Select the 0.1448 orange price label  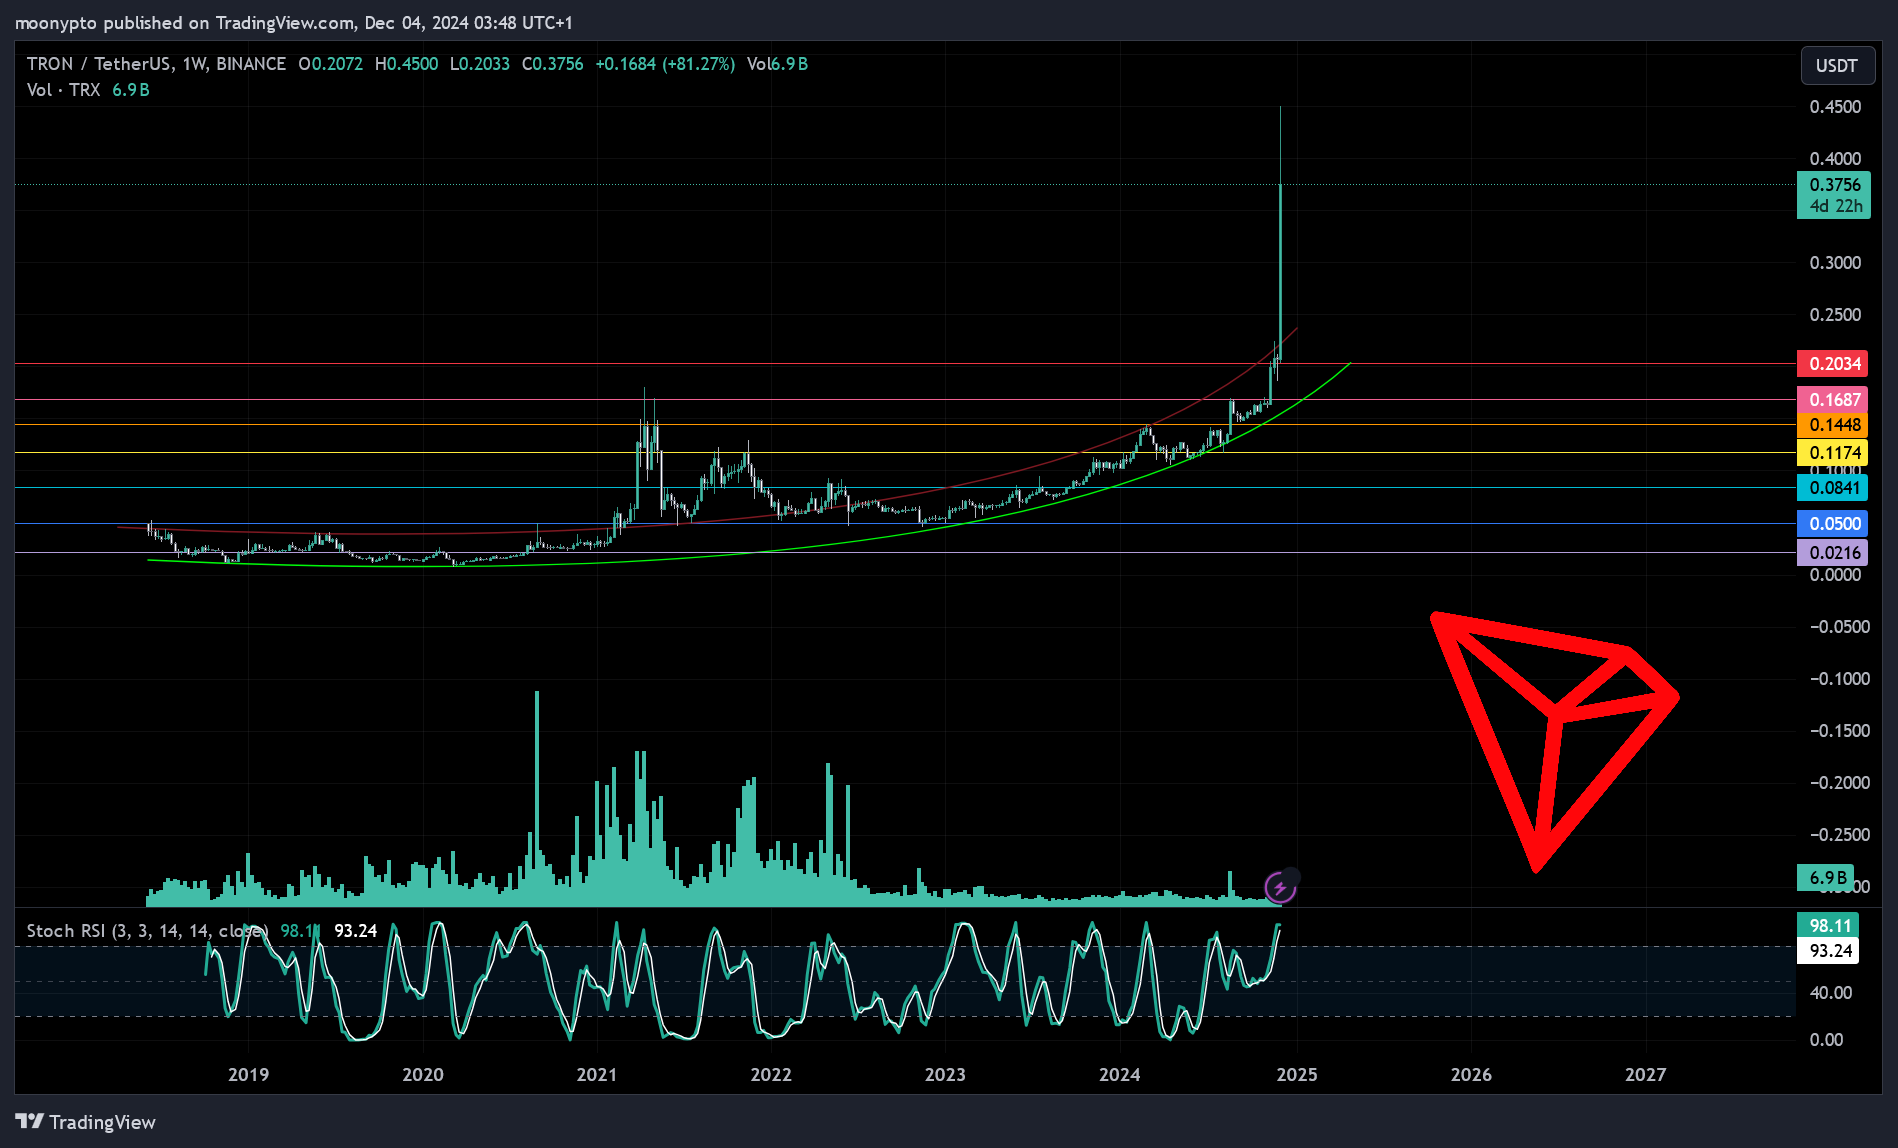1833,425
